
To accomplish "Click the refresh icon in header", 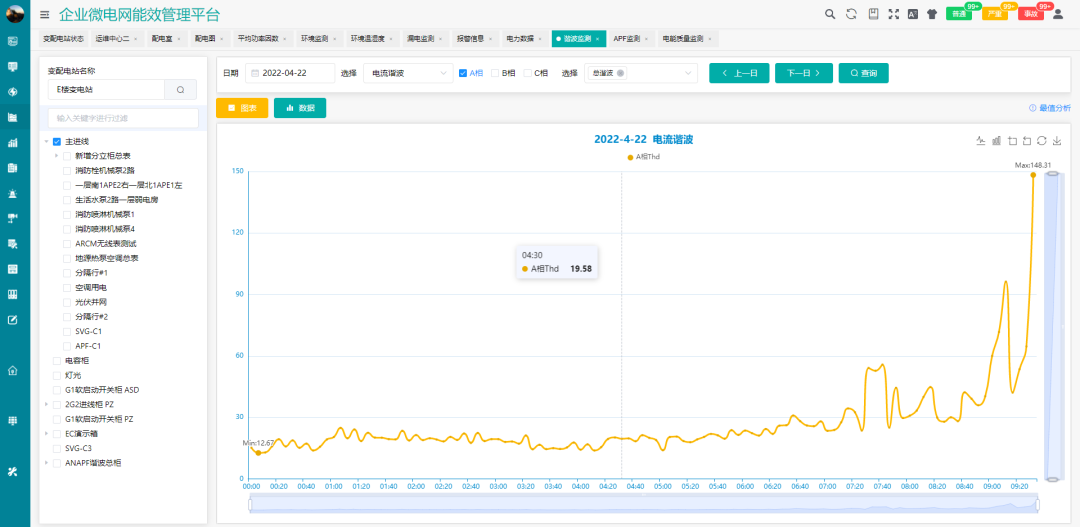I will coord(851,14).
